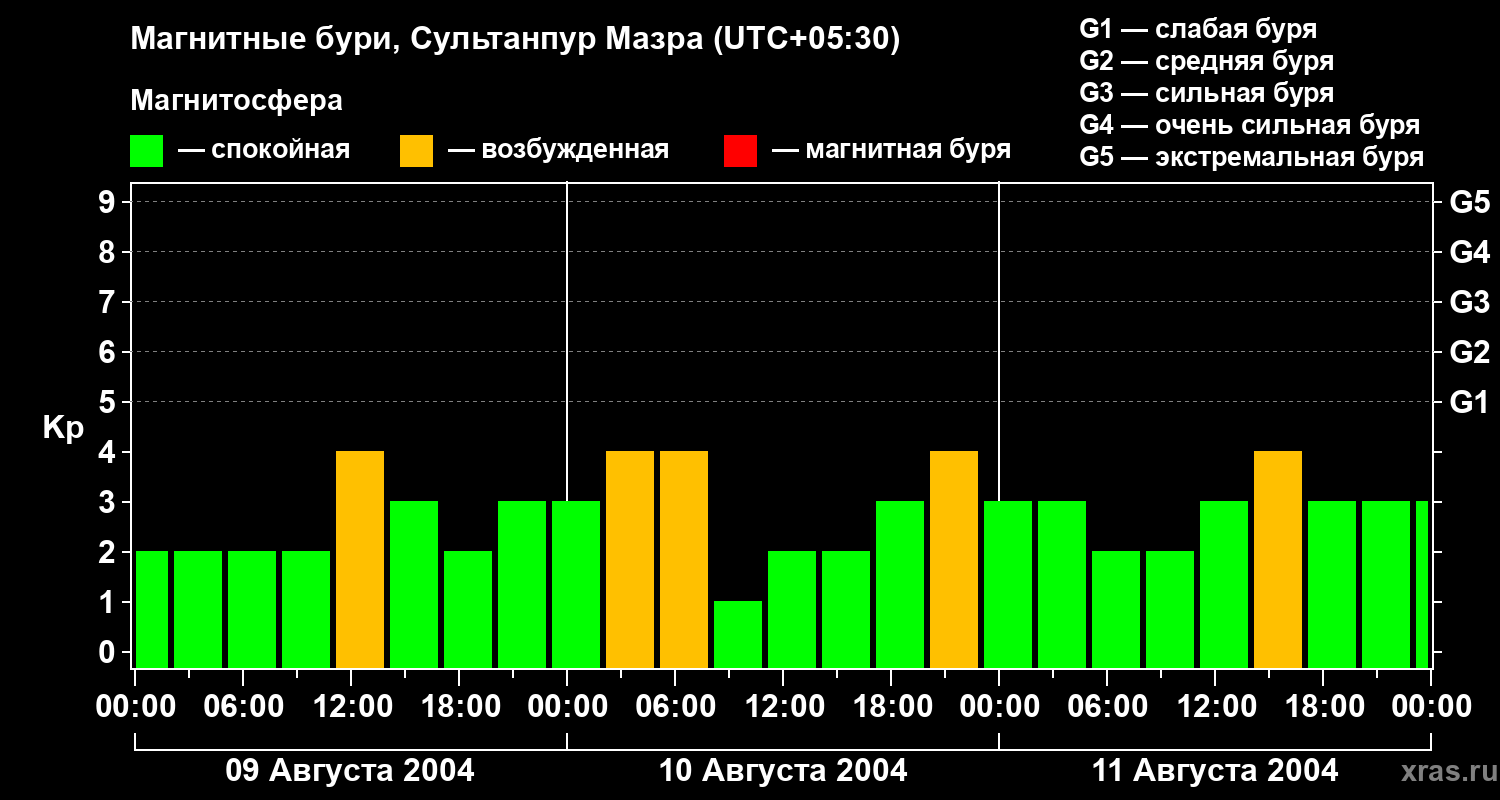The height and width of the screenshot is (800, 1500).
Task: Click the first green bar at 00:00 on 09 August
Action: 152,610
